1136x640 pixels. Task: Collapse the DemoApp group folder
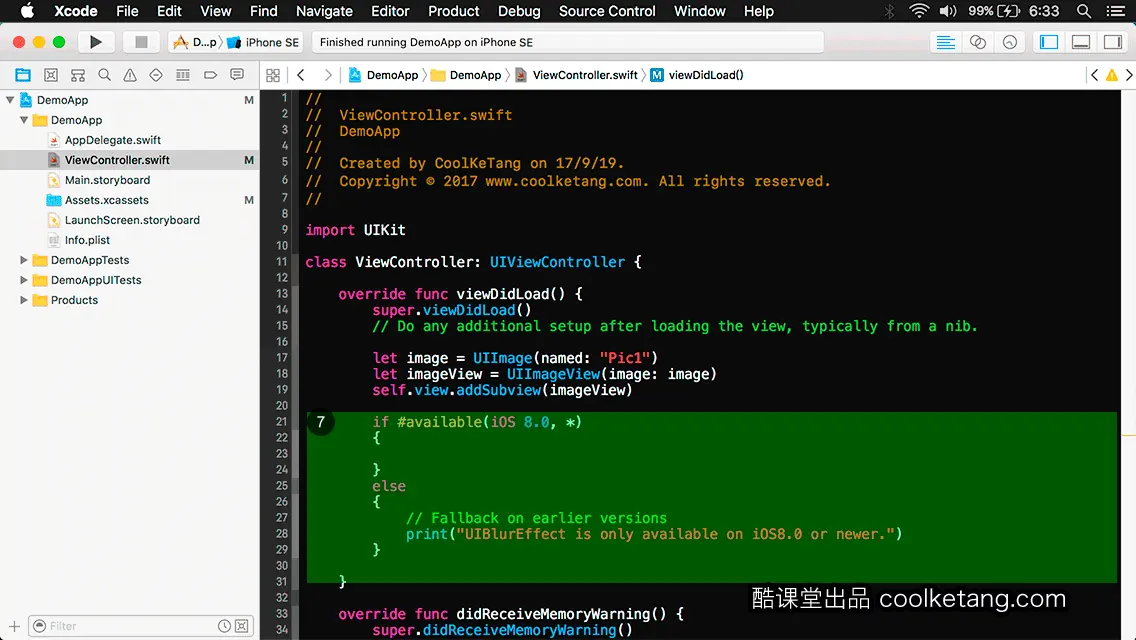[24, 120]
